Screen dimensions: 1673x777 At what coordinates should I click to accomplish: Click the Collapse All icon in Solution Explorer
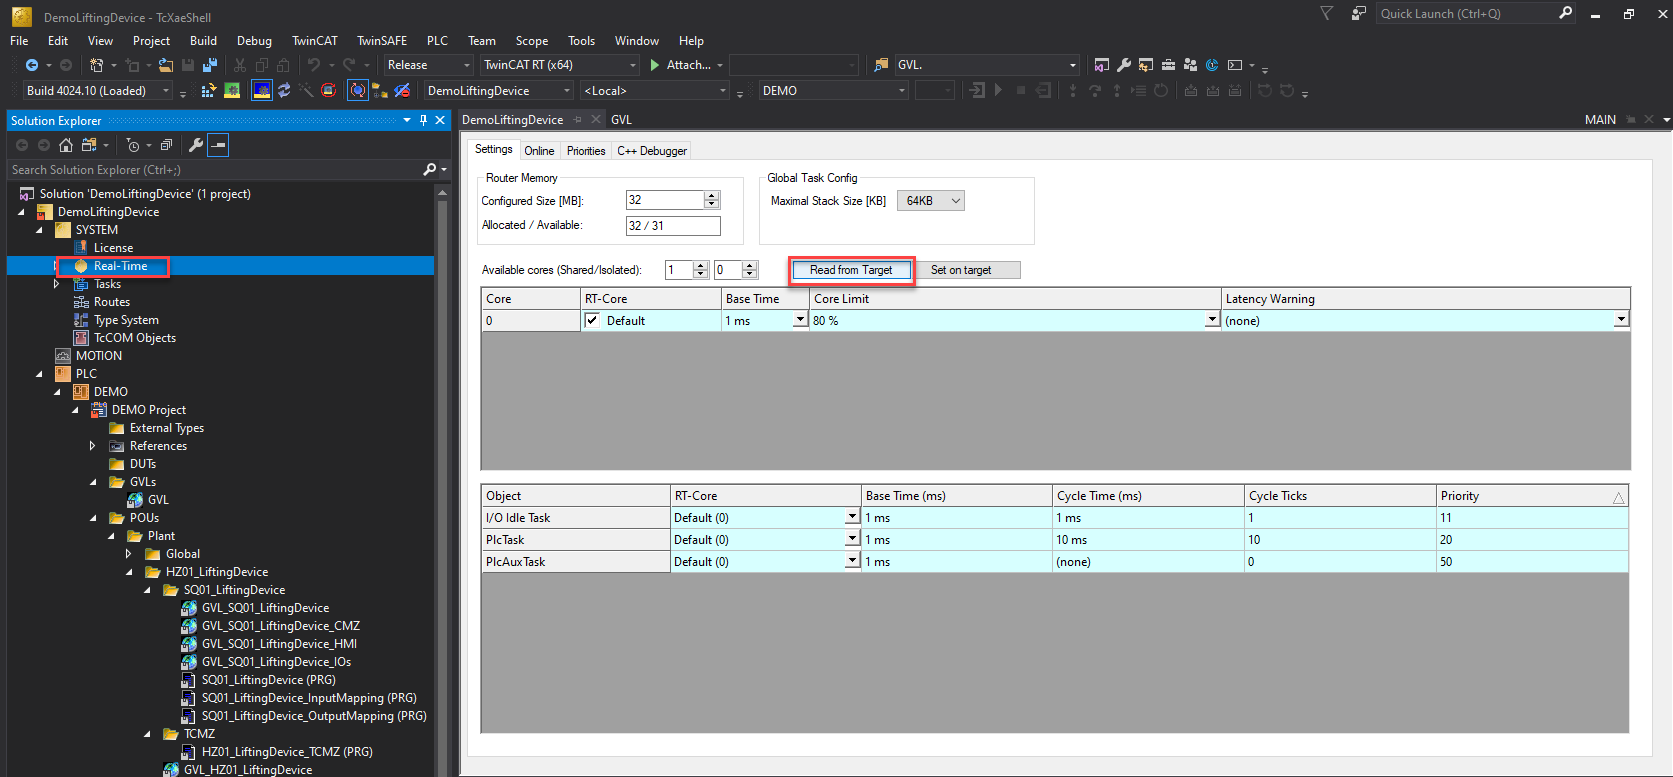[167, 145]
